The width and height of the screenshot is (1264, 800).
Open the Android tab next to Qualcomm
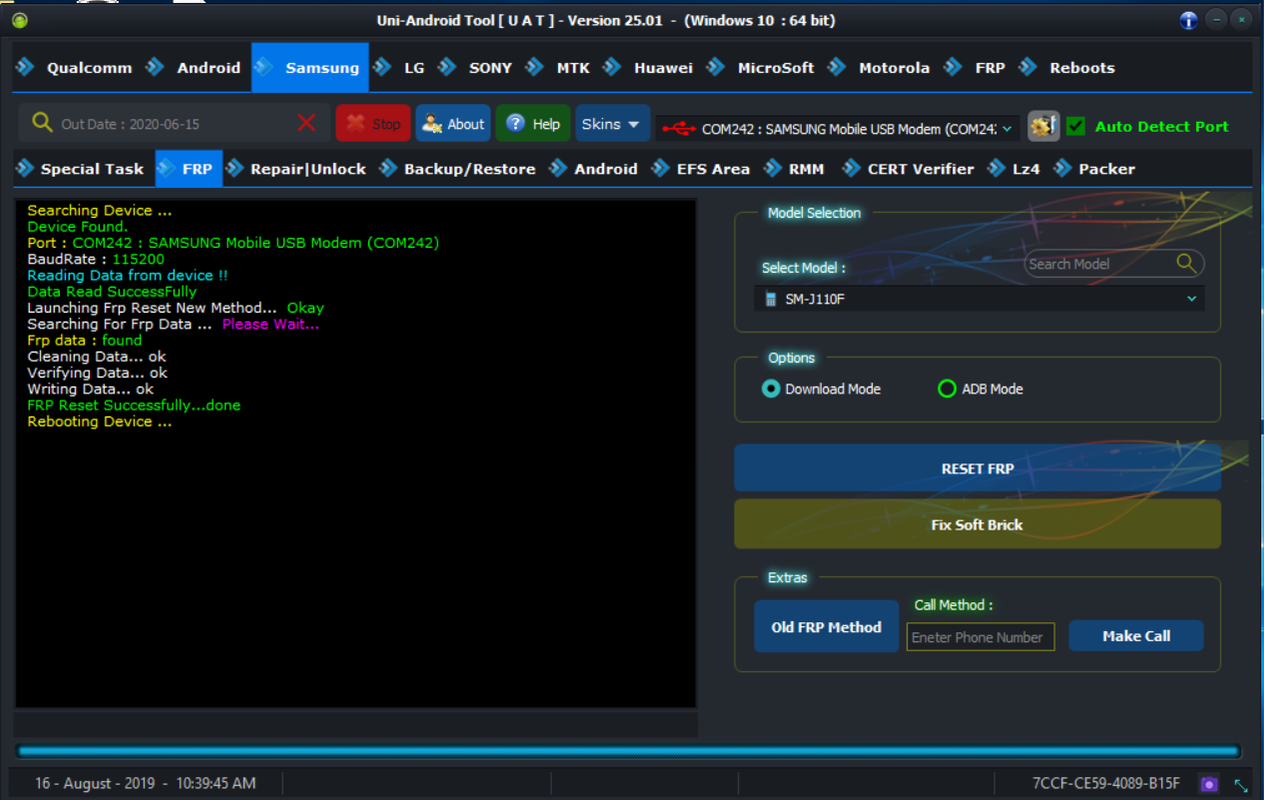(196, 68)
